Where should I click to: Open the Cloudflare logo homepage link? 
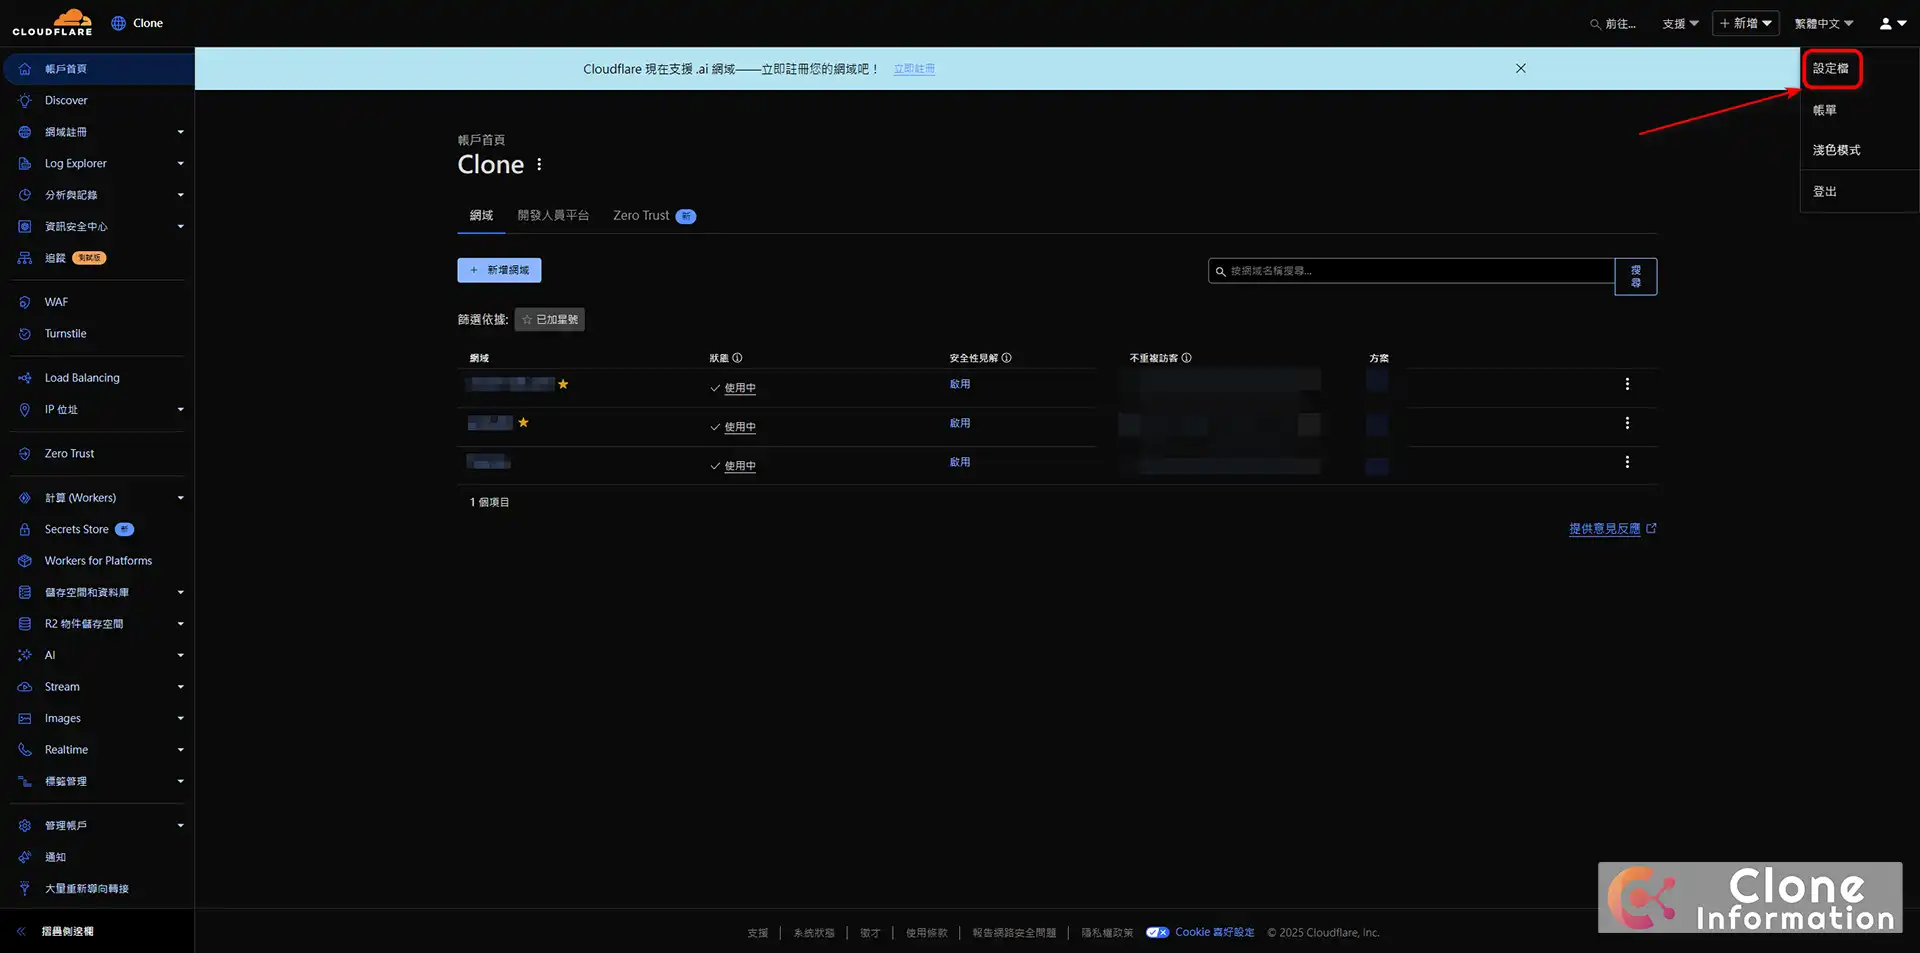[53, 21]
